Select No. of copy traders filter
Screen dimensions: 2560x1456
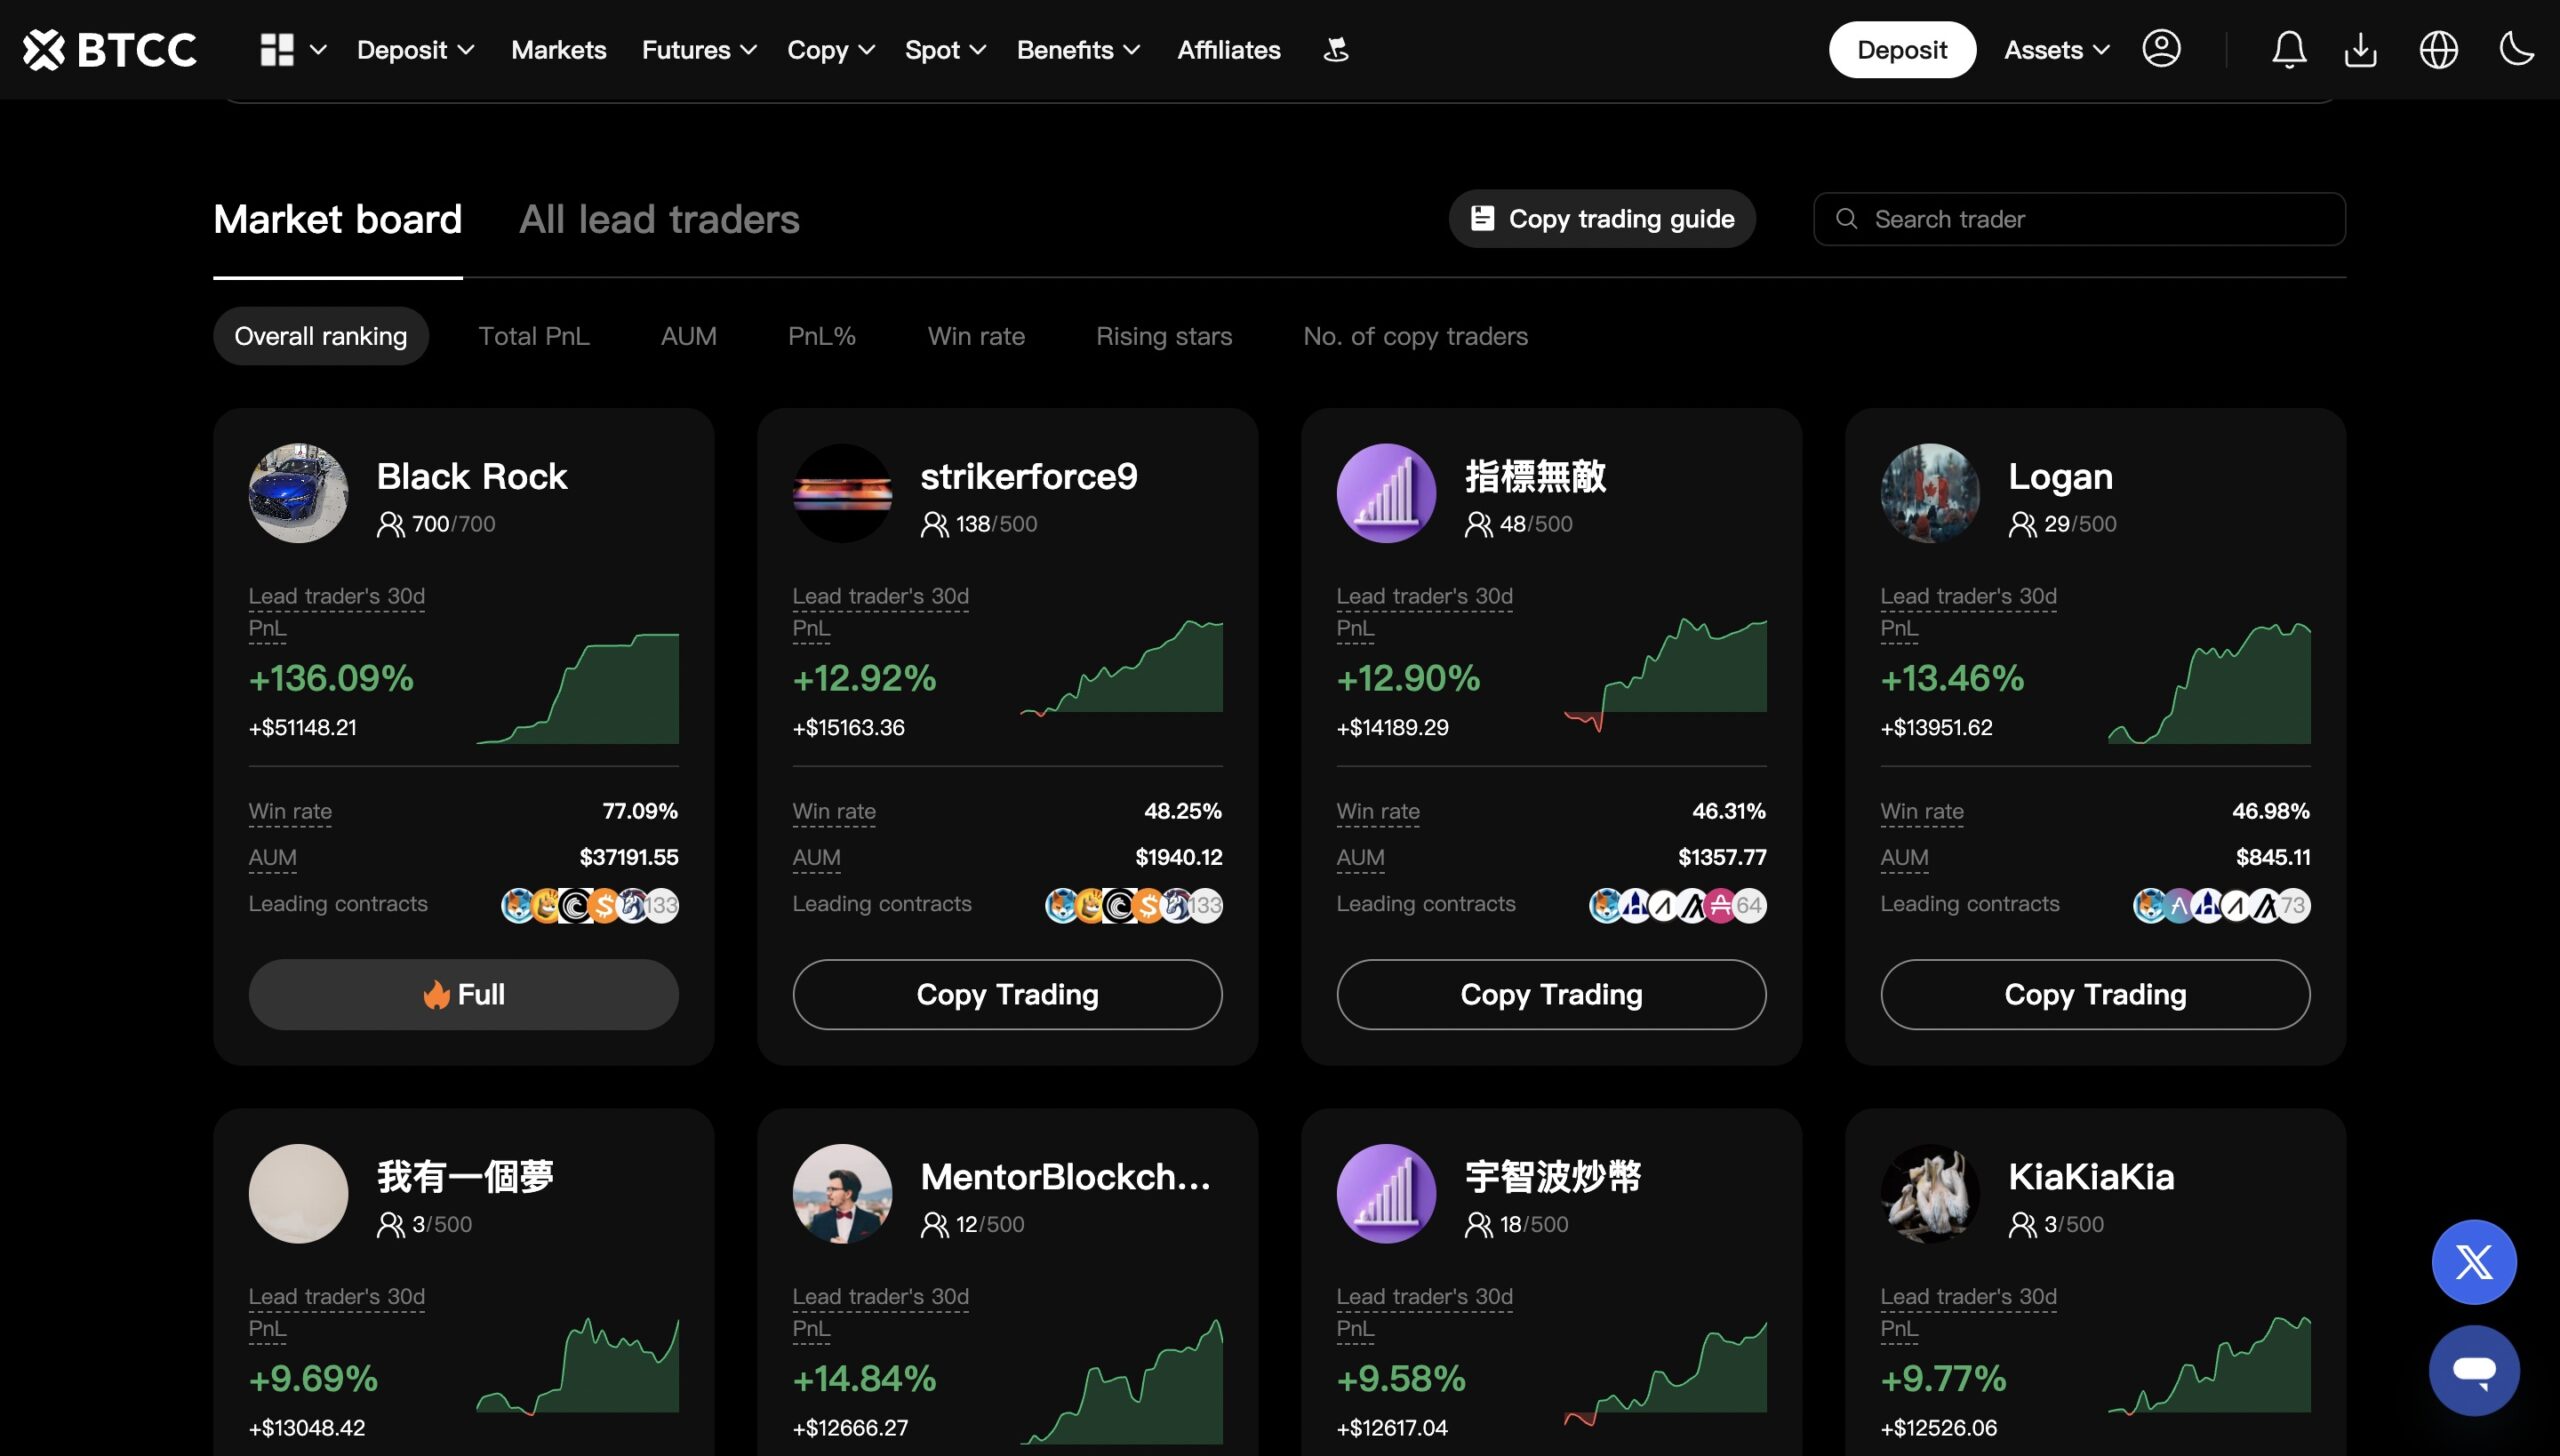pos(1416,336)
